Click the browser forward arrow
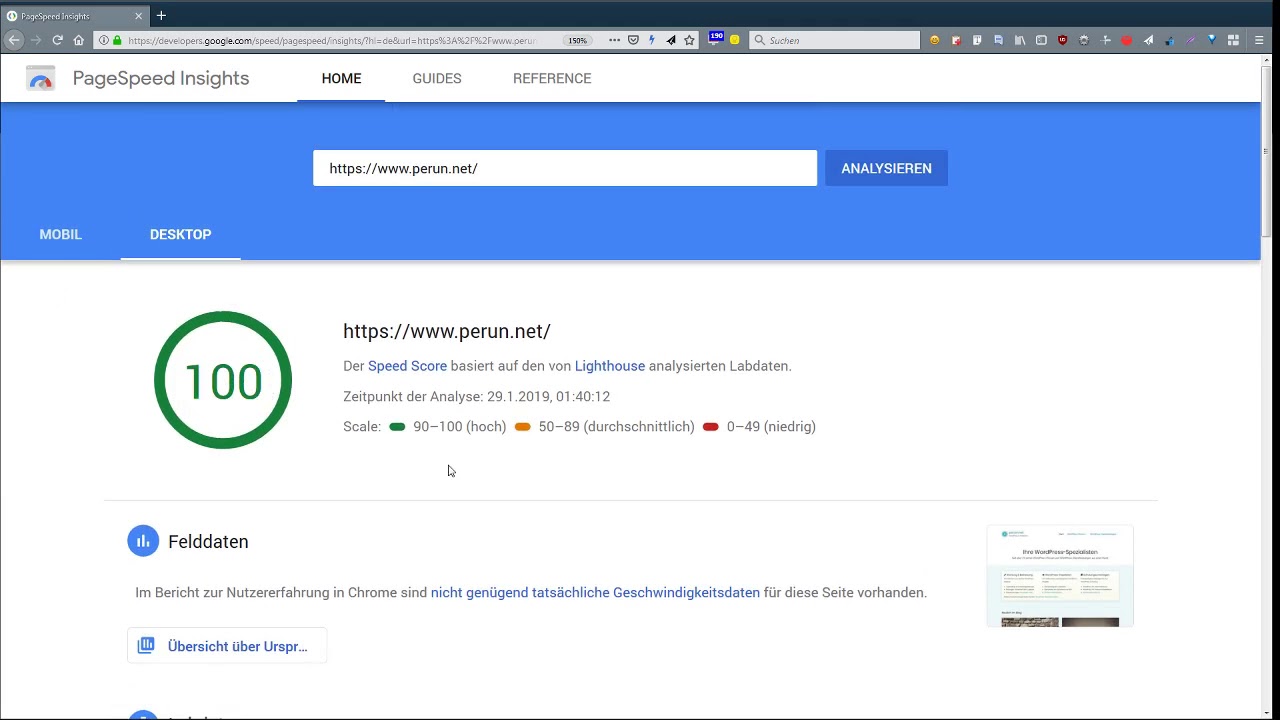The width and height of the screenshot is (1280, 720). click(36, 40)
